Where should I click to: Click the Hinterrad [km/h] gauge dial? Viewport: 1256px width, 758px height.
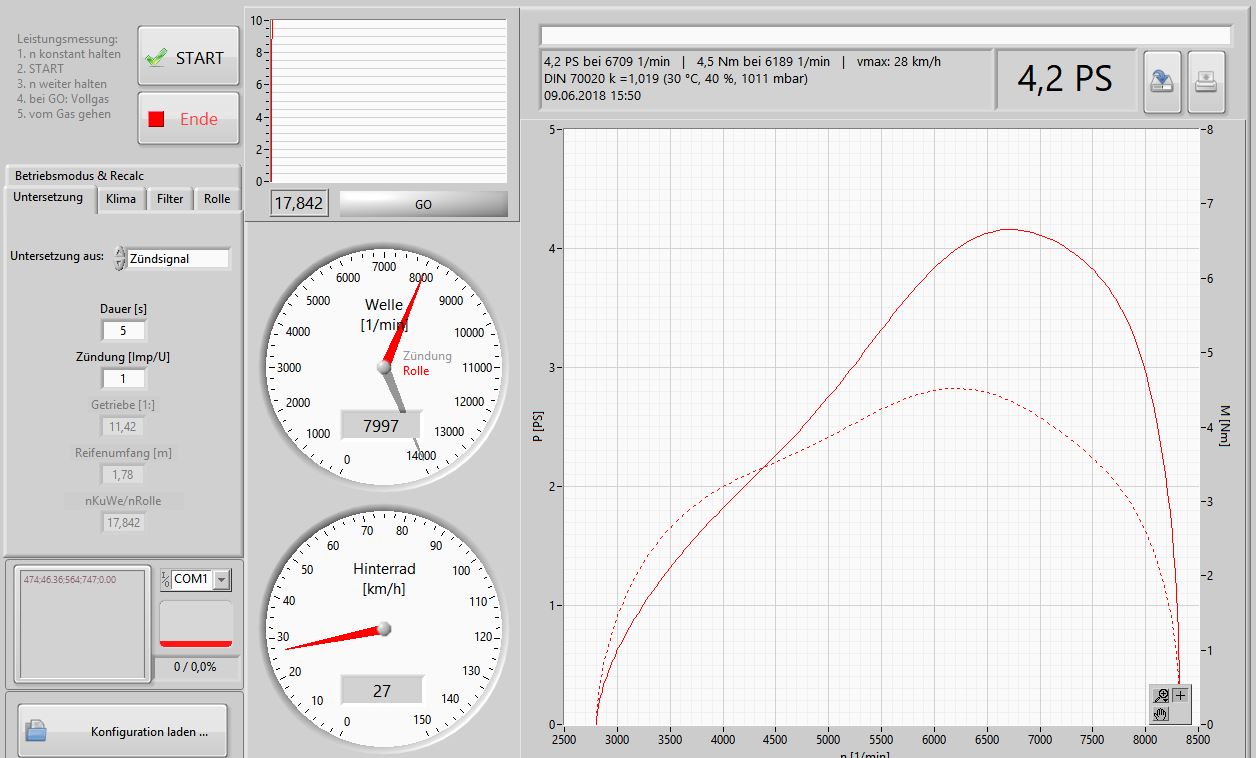(x=384, y=630)
